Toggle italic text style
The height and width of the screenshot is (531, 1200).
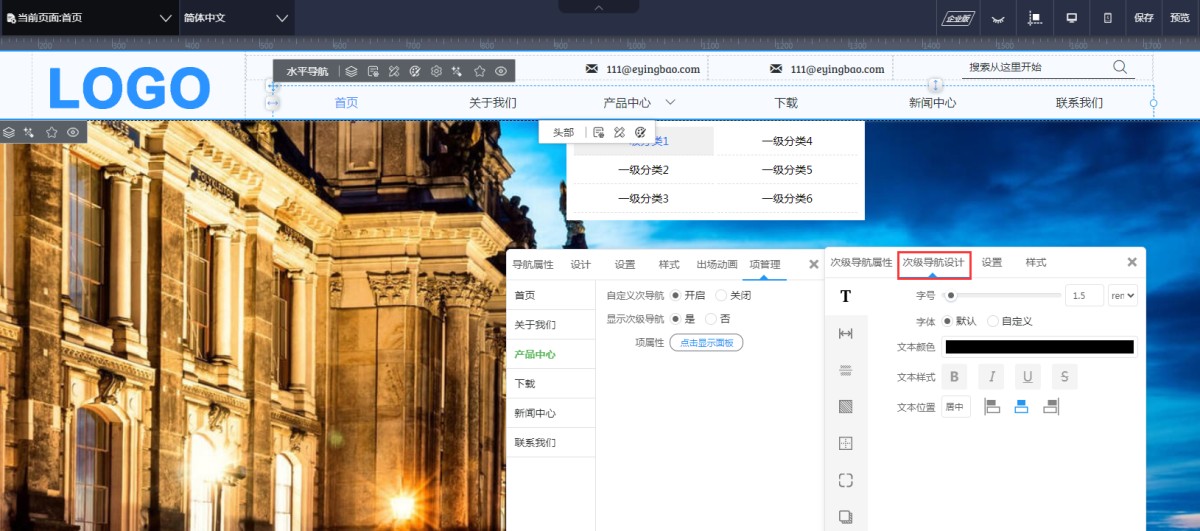991,377
